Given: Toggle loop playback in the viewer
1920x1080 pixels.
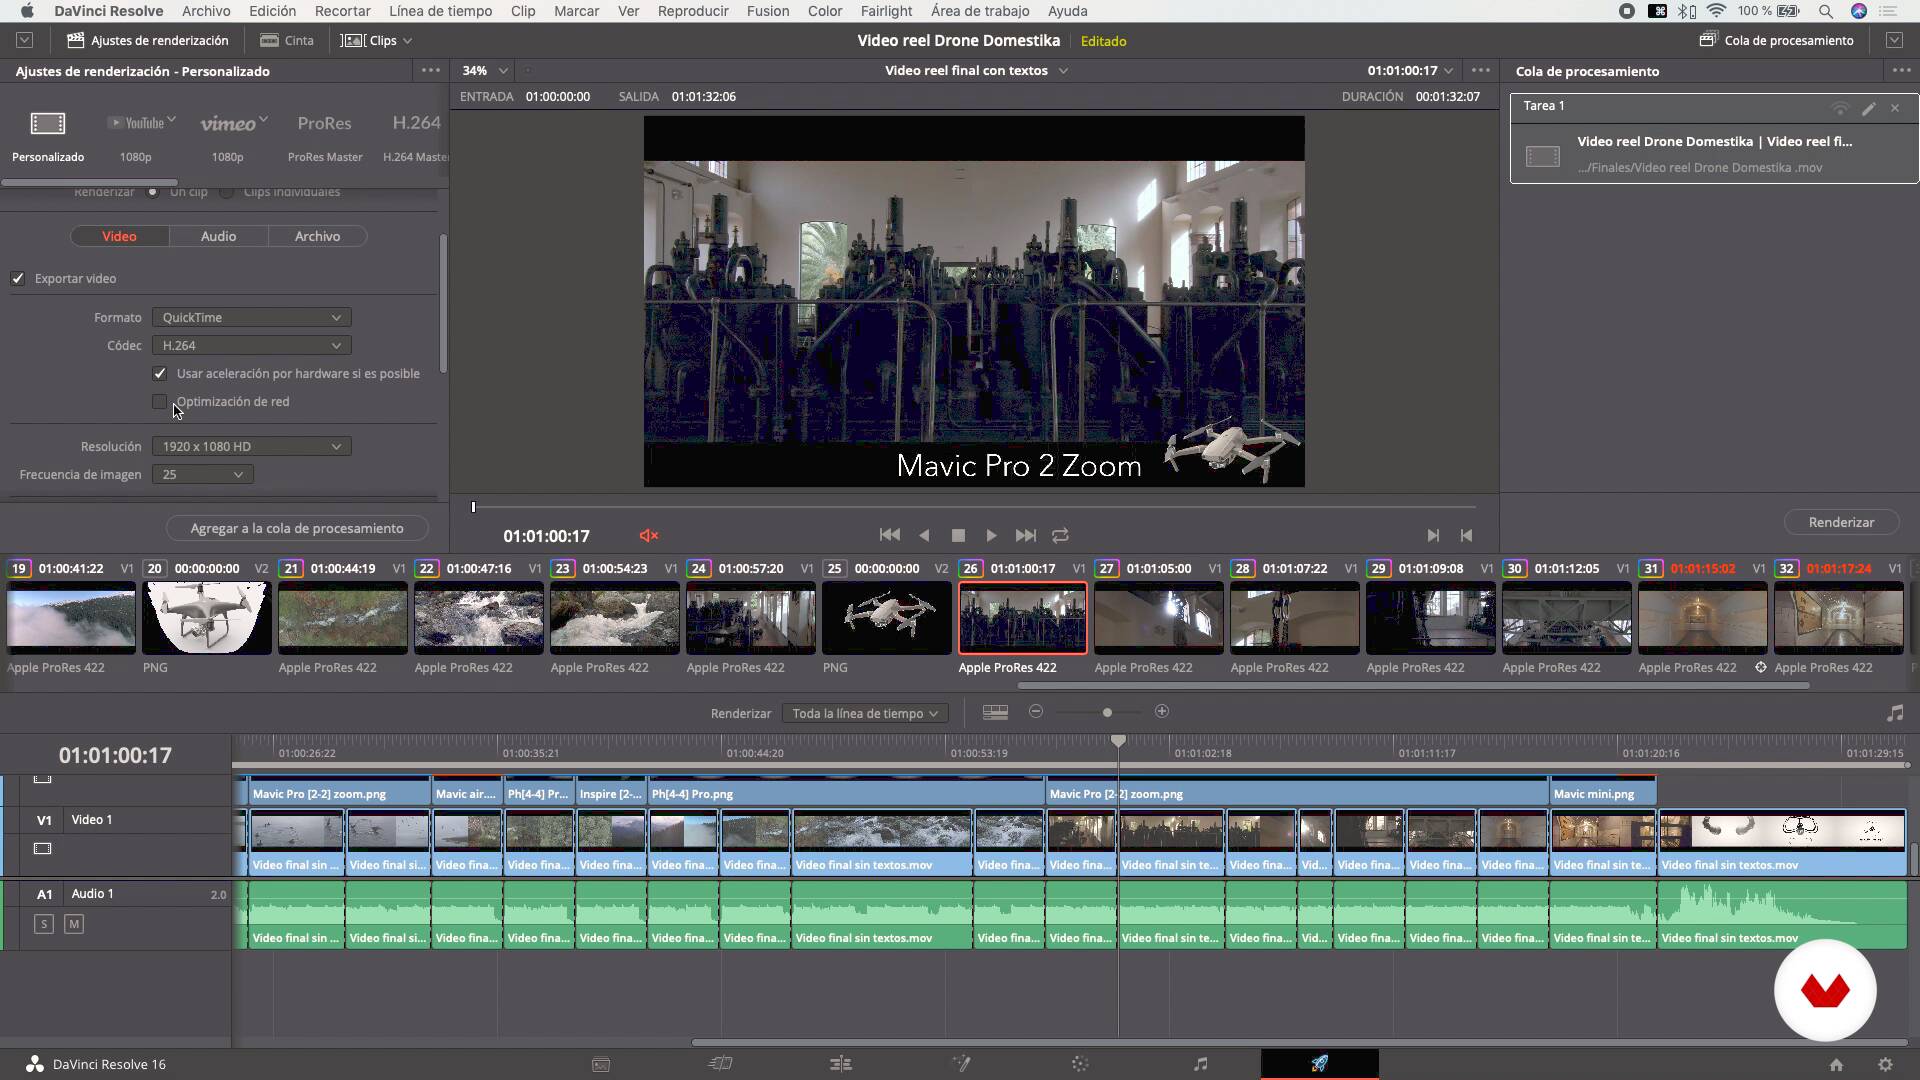Looking at the screenshot, I should click(x=1060, y=536).
